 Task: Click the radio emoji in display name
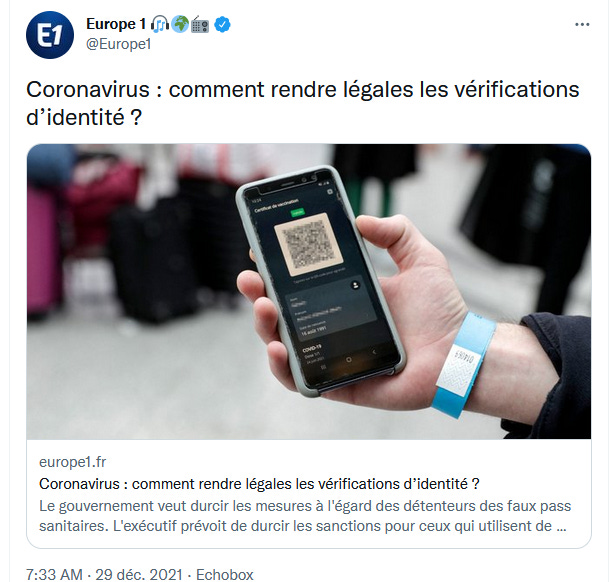click(x=200, y=24)
